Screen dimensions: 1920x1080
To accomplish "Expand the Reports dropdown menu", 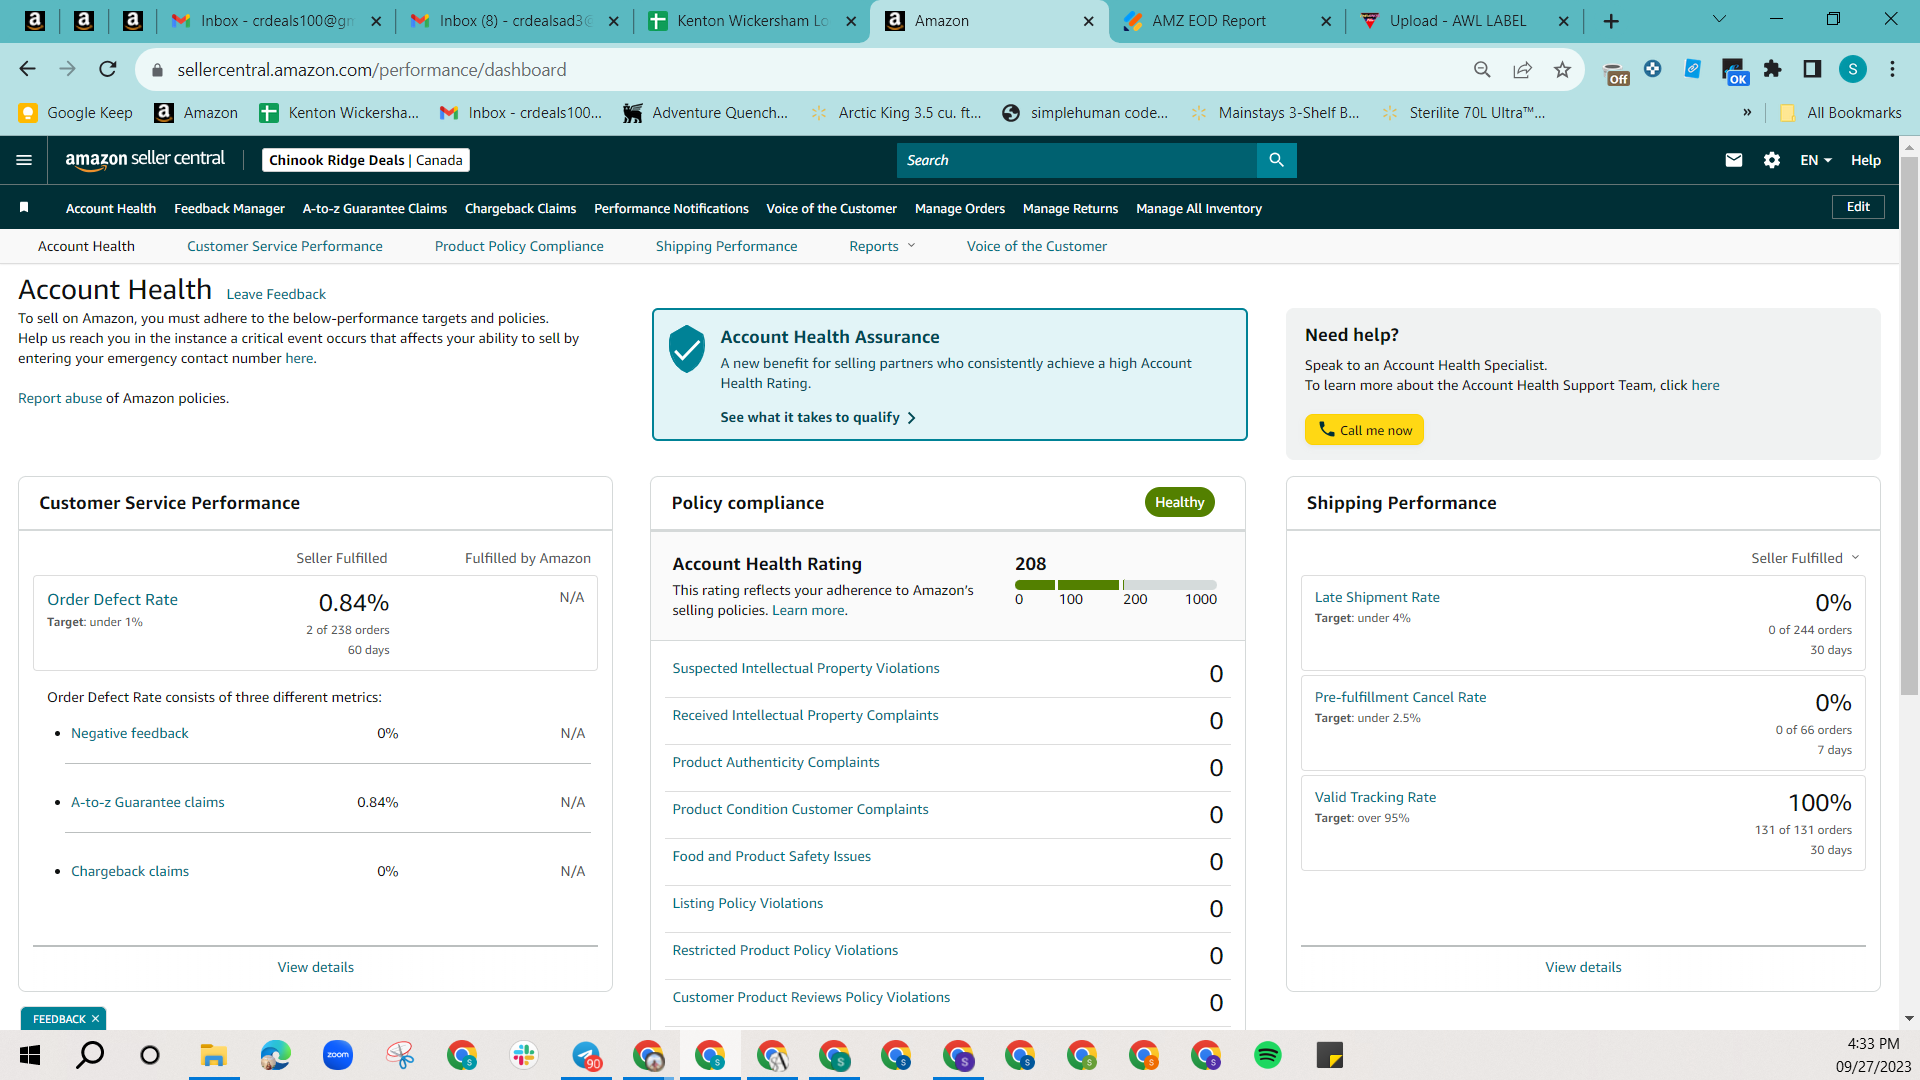I will coord(882,246).
